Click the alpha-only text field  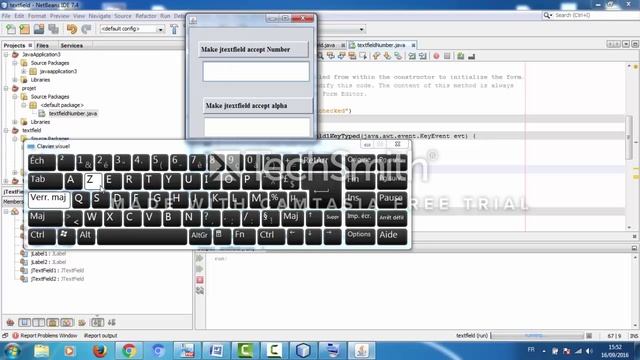(x=257, y=127)
